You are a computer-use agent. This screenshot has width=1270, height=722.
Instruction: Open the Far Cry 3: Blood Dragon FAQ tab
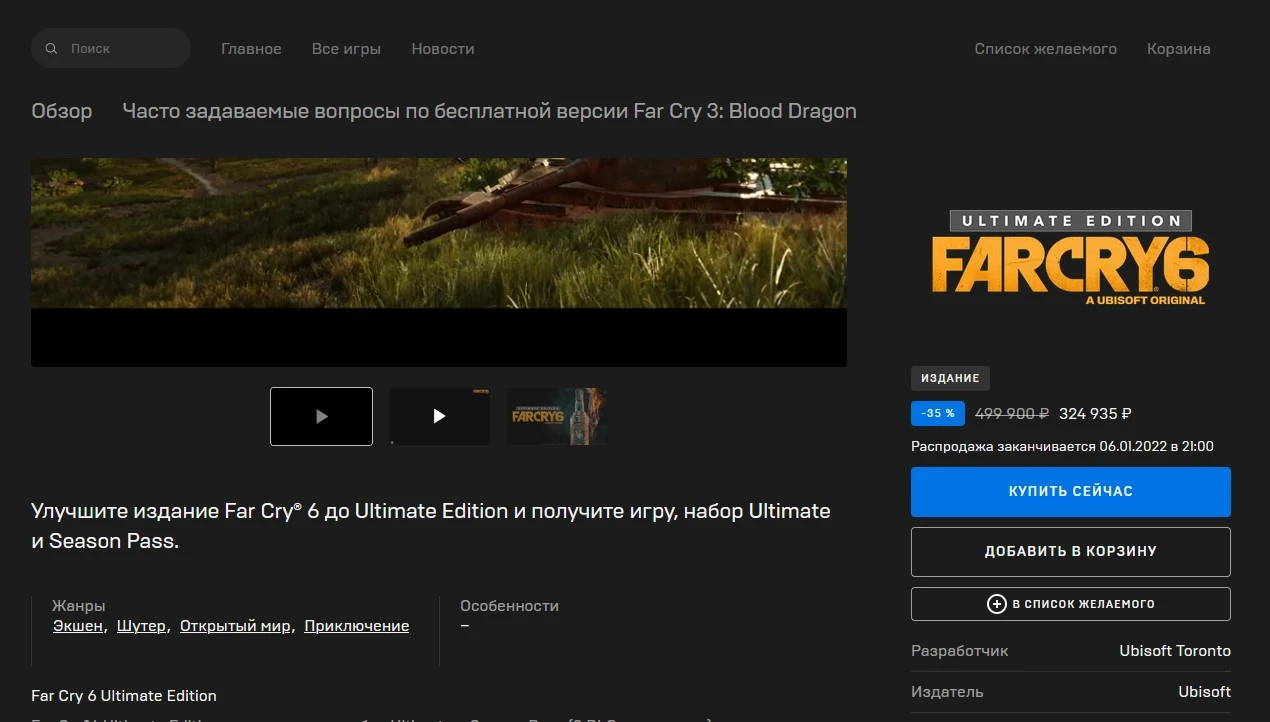coord(489,111)
